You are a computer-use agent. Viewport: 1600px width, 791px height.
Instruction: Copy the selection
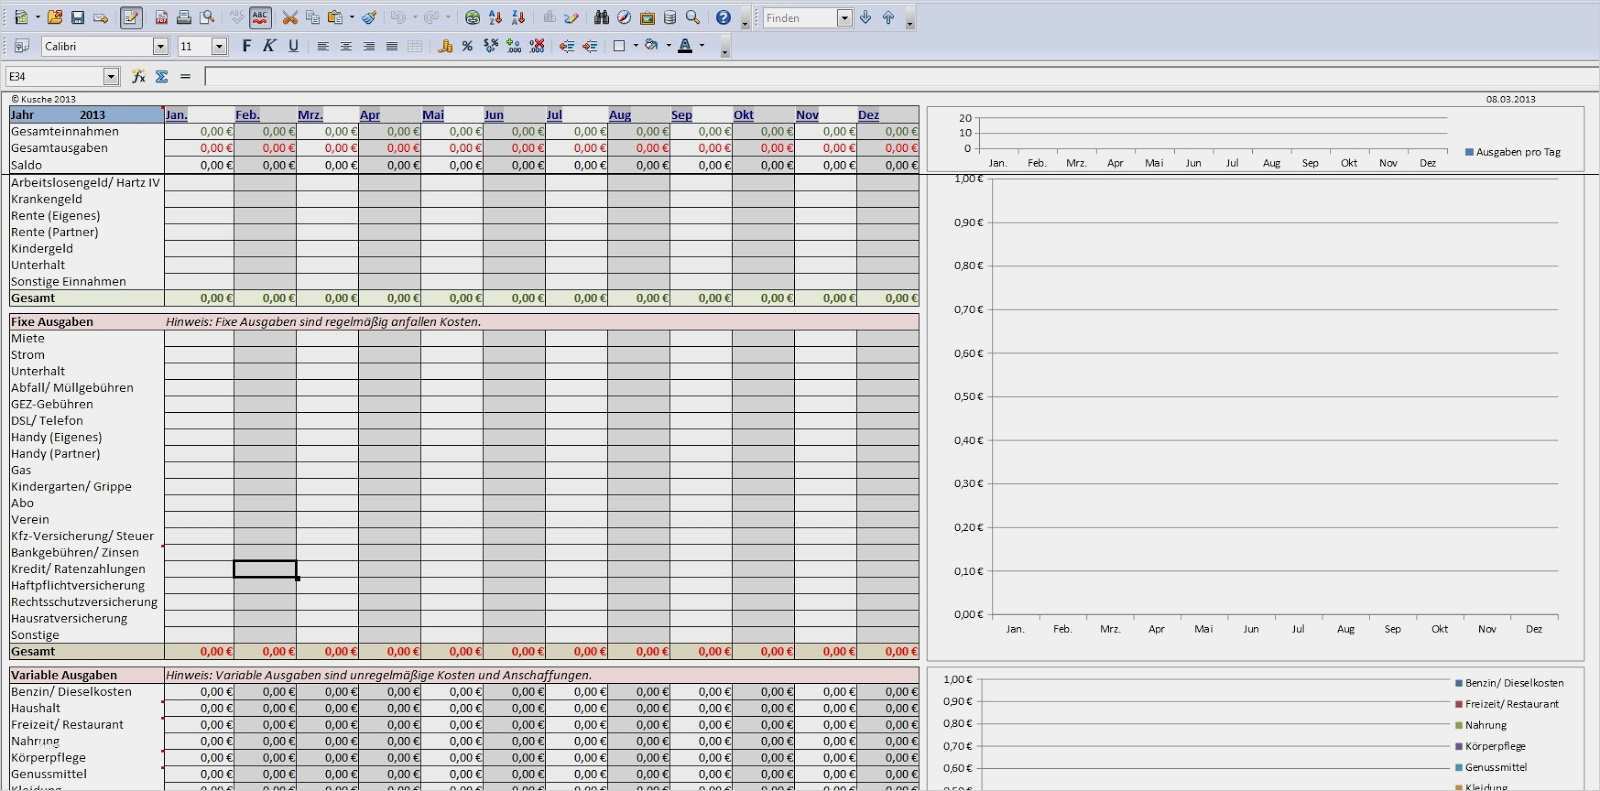click(x=313, y=18)
